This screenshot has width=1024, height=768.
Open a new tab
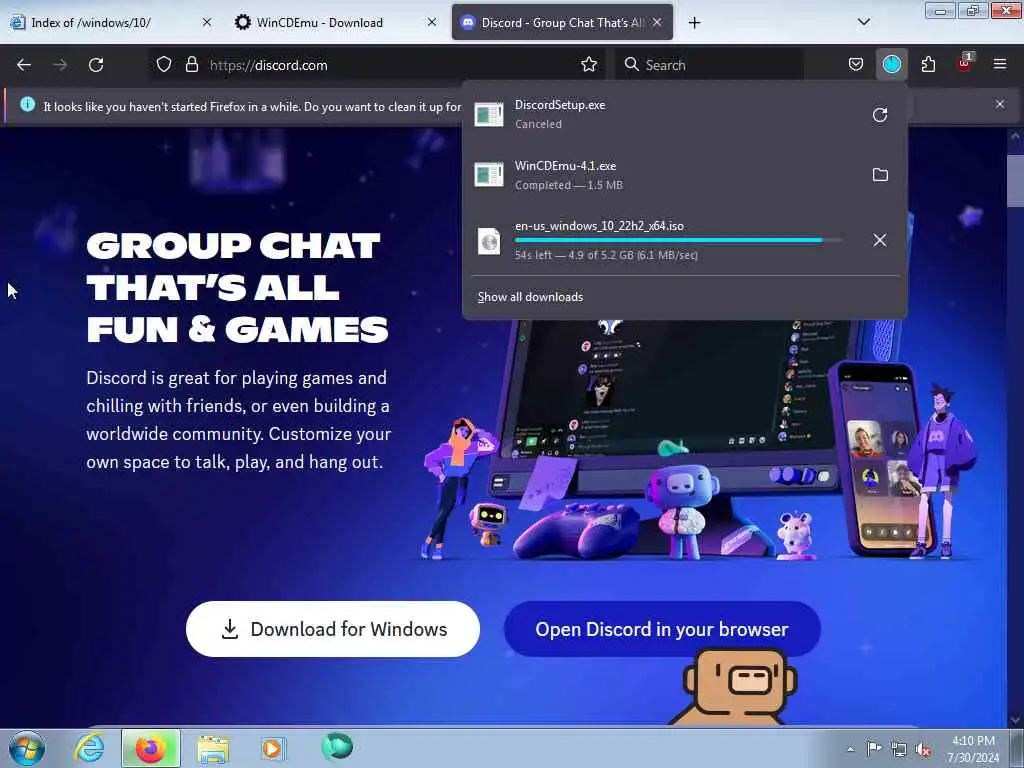coord(694,23)
